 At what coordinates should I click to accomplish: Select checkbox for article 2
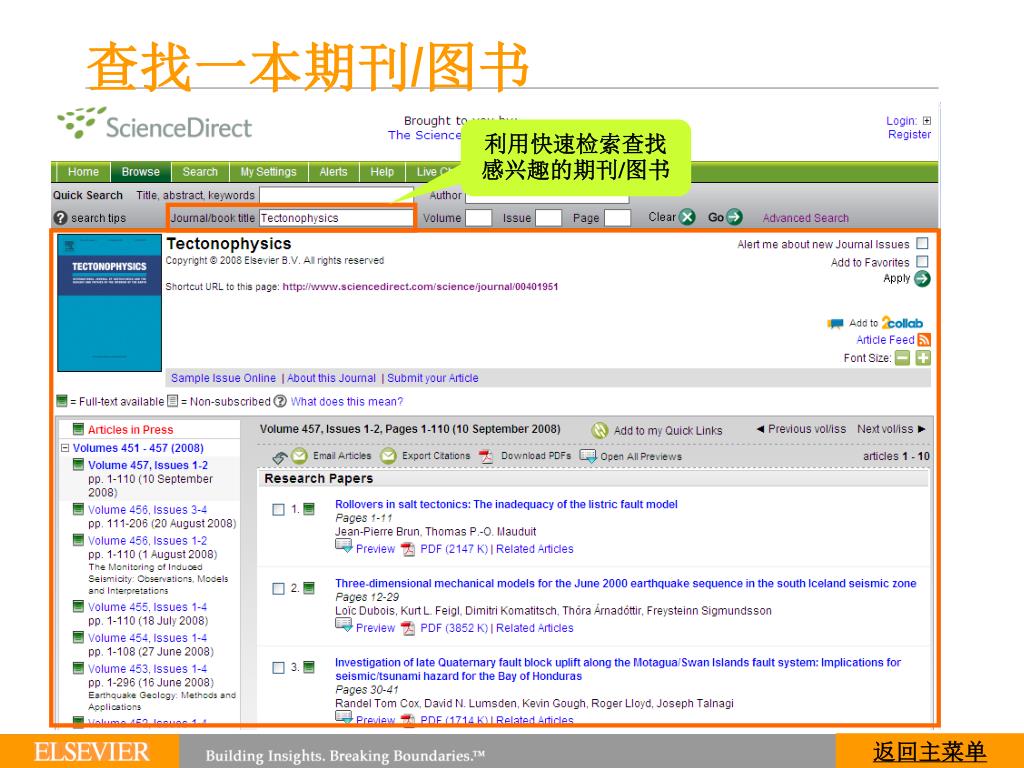pyautogui.click(x=278, y=588)
